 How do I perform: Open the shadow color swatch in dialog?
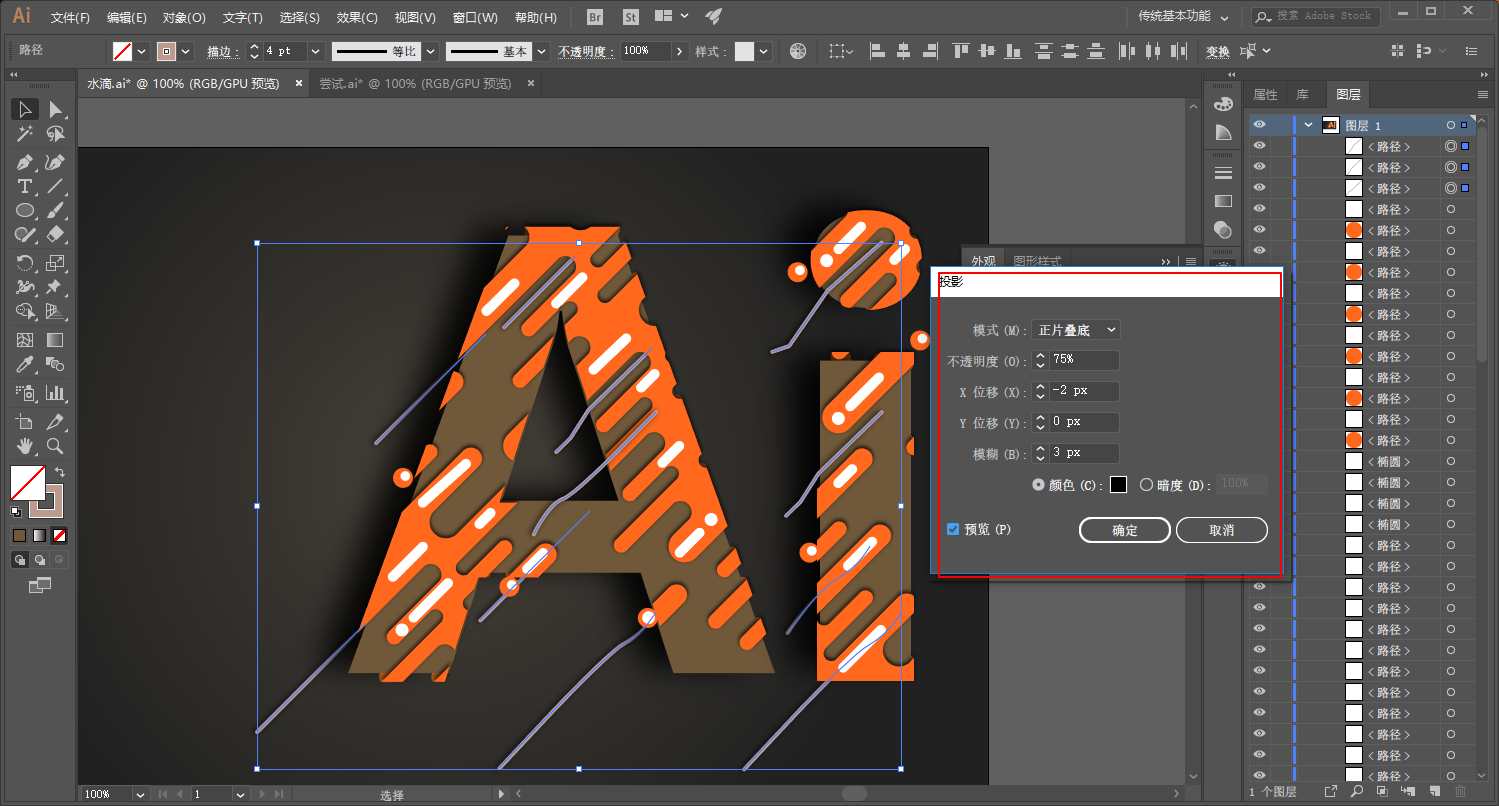pos(1118,485)
